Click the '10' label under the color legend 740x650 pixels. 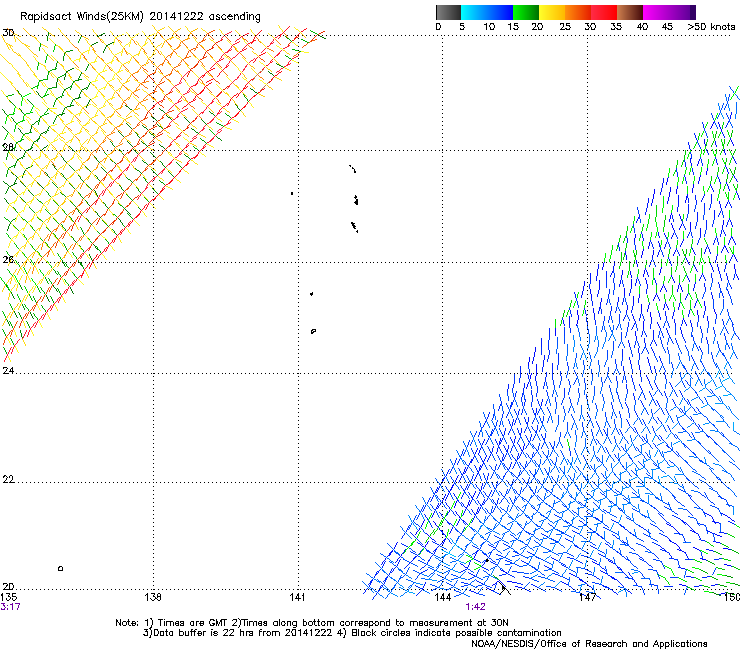click(489, 26)
